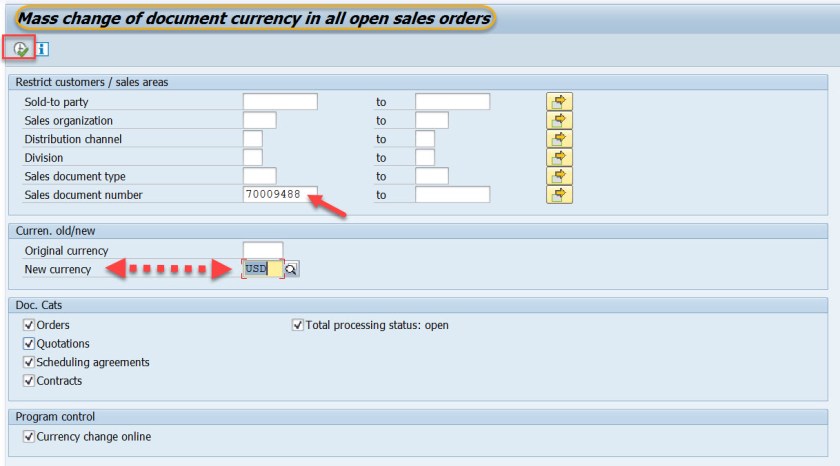Select the Distribution channel from field
The image size is (840, 466).
(253, 139)
